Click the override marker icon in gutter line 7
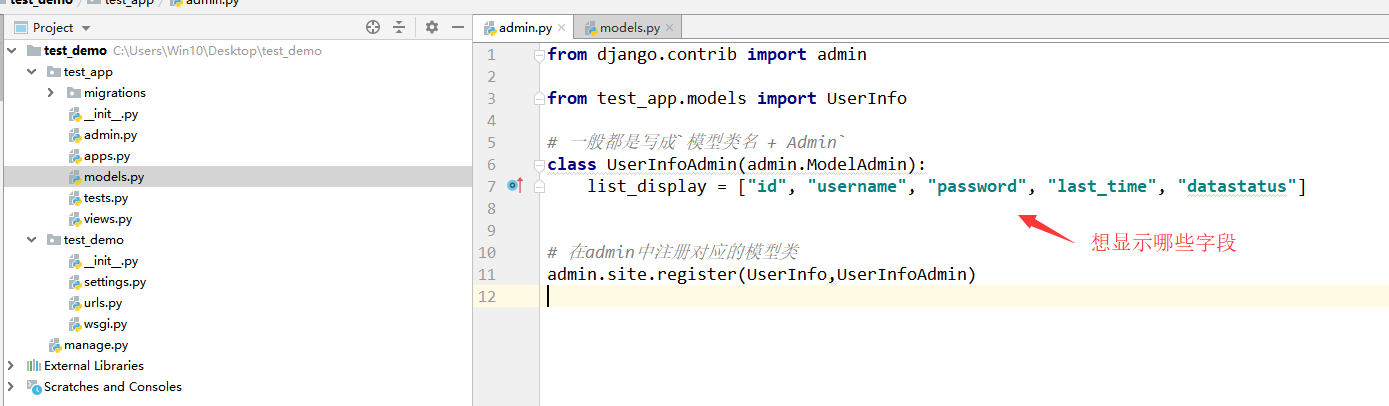Screen dimensions: 1389x406 pyautogui.click(x=515, y=186)
